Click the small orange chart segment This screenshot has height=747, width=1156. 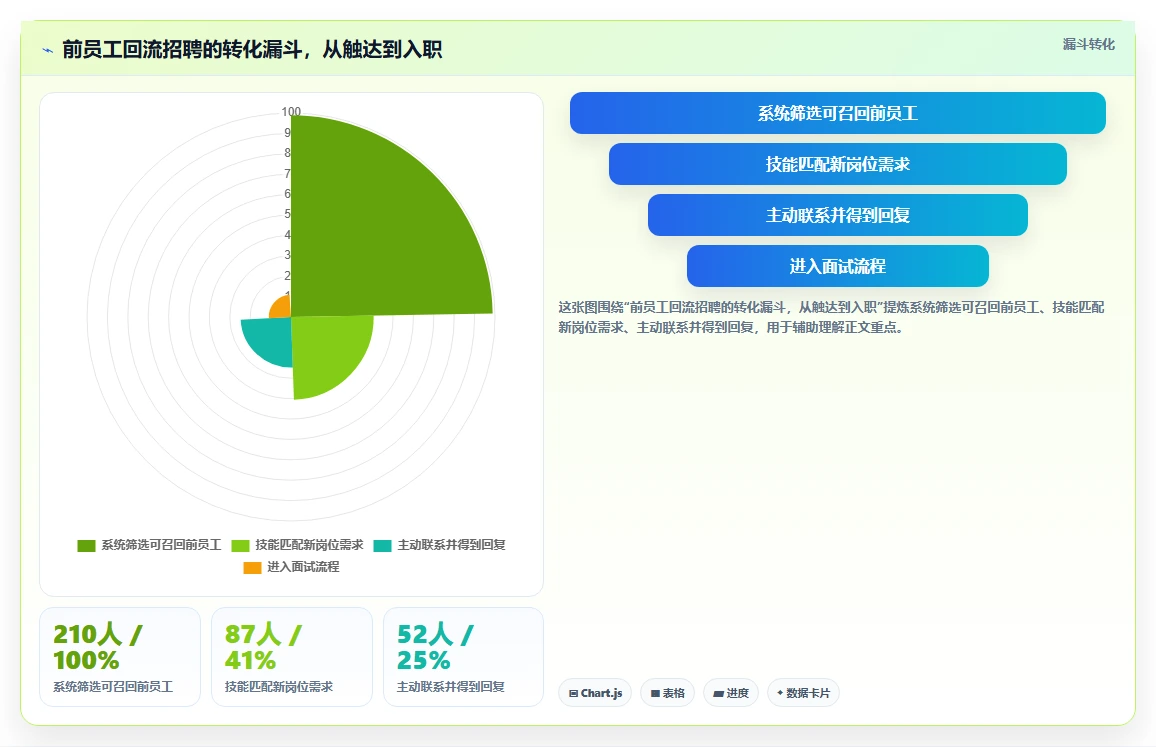click(282, 308)
